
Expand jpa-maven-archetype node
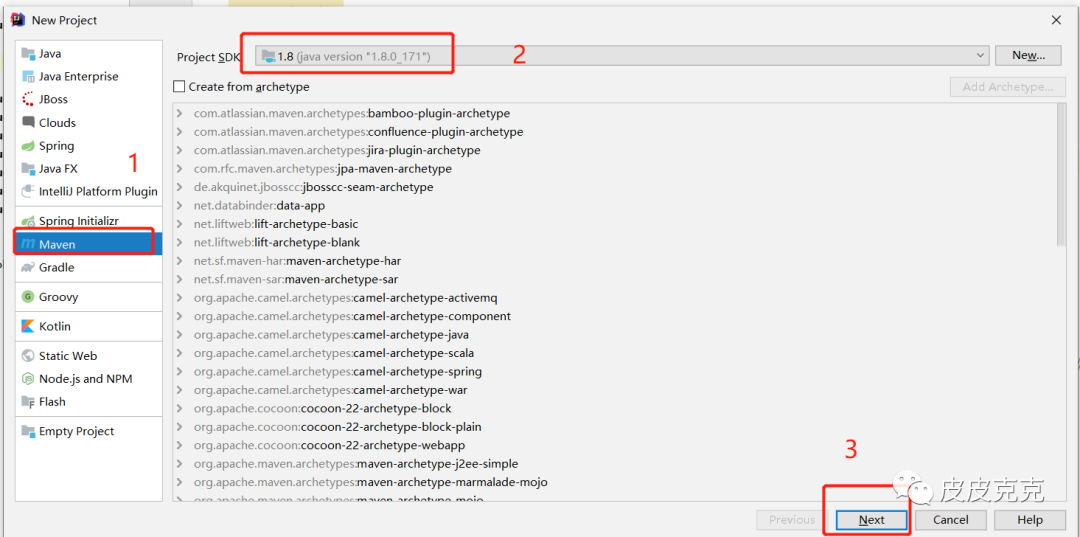coord(180,169)
